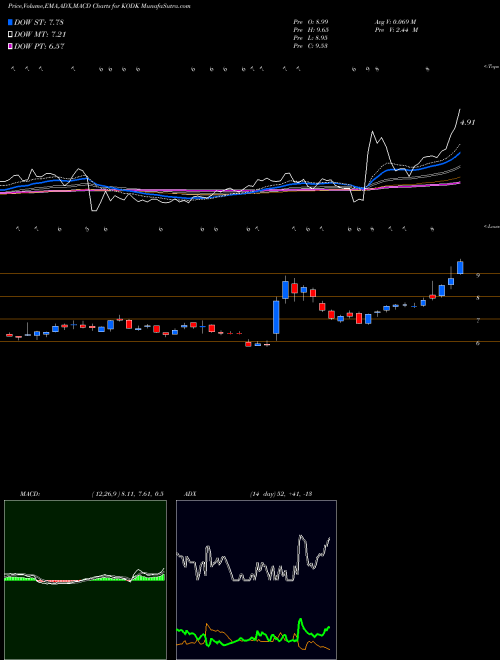Click price axis label 7

point(478,321)
